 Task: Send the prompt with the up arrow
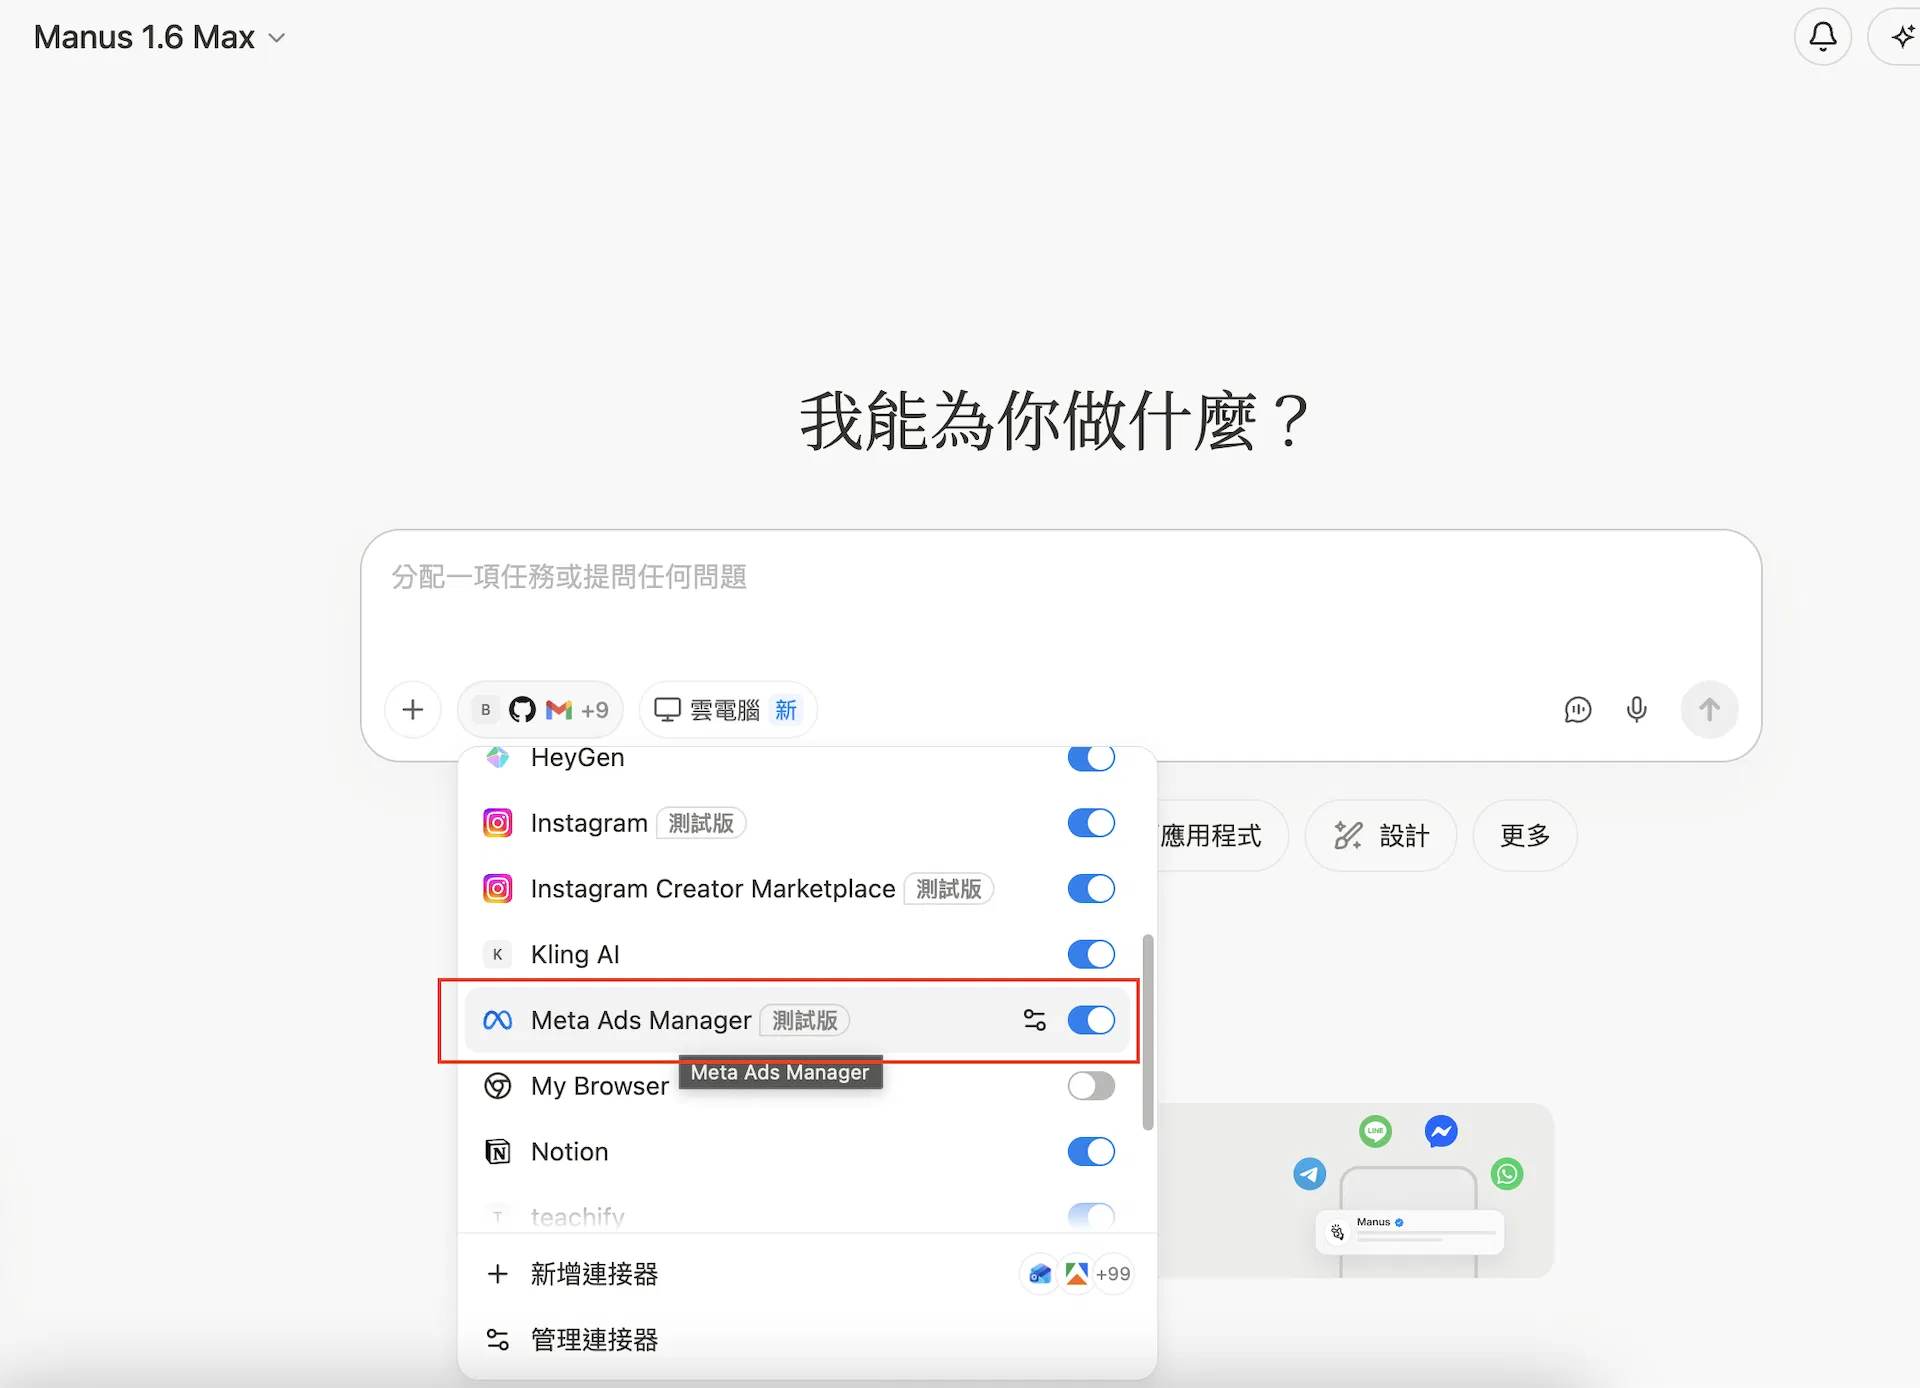pos(1709,710)
